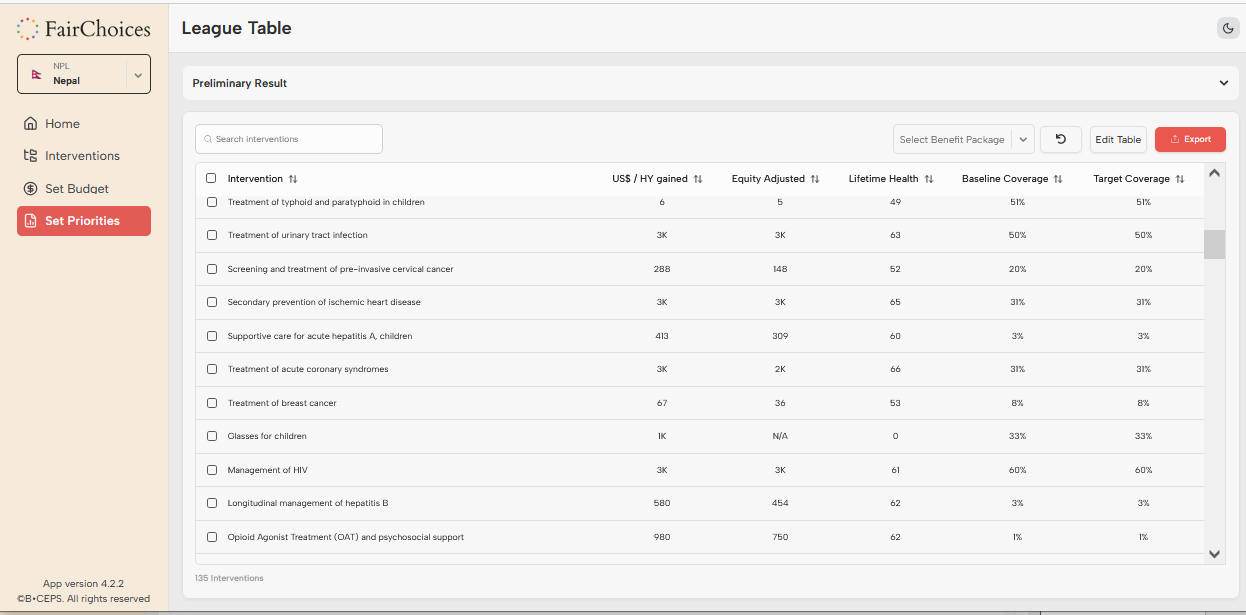The height and width of the screenshot is (615, 1246).
Task: Open Set Budget page
Action: click(77, 189)
